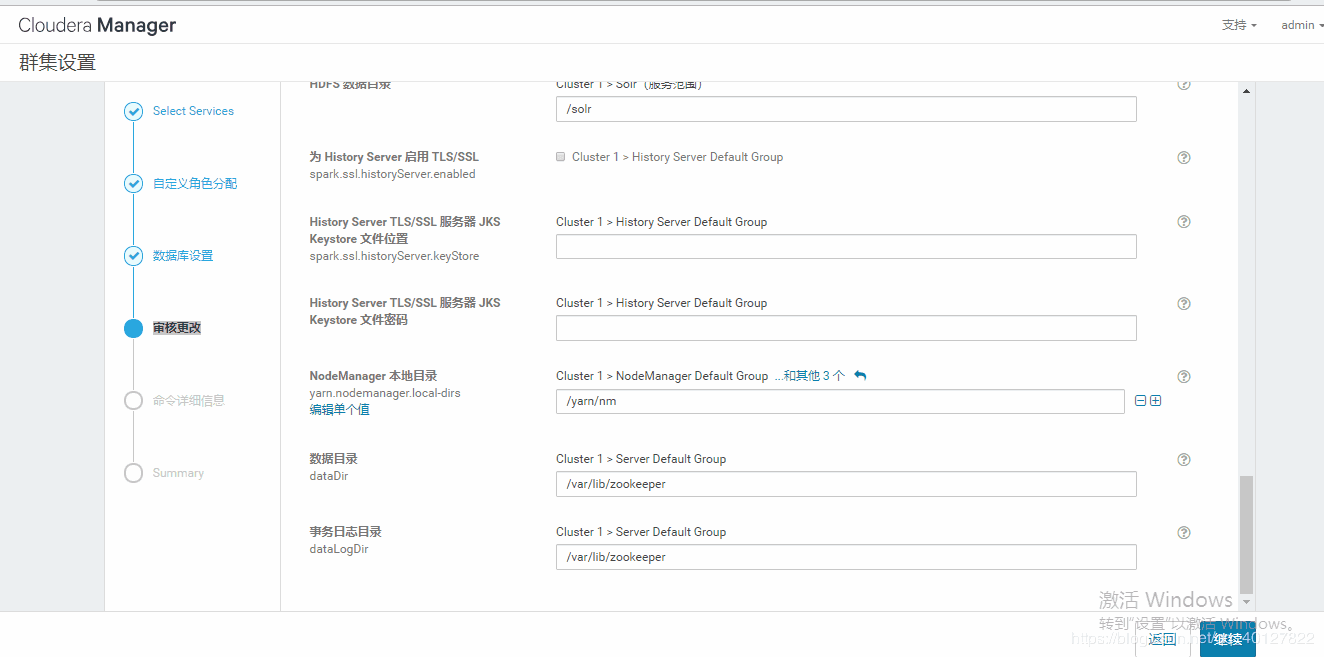This screenshot has width=1324, height=657.
Task: Enable TLS/SSL checkbox for History Server
Action: click(x=561, y=157)
